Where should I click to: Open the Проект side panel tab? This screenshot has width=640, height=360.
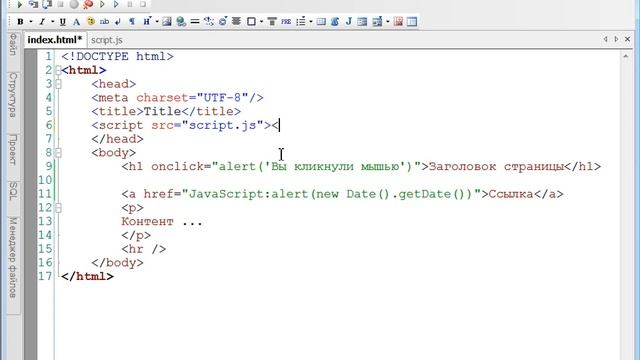[13, 150]
